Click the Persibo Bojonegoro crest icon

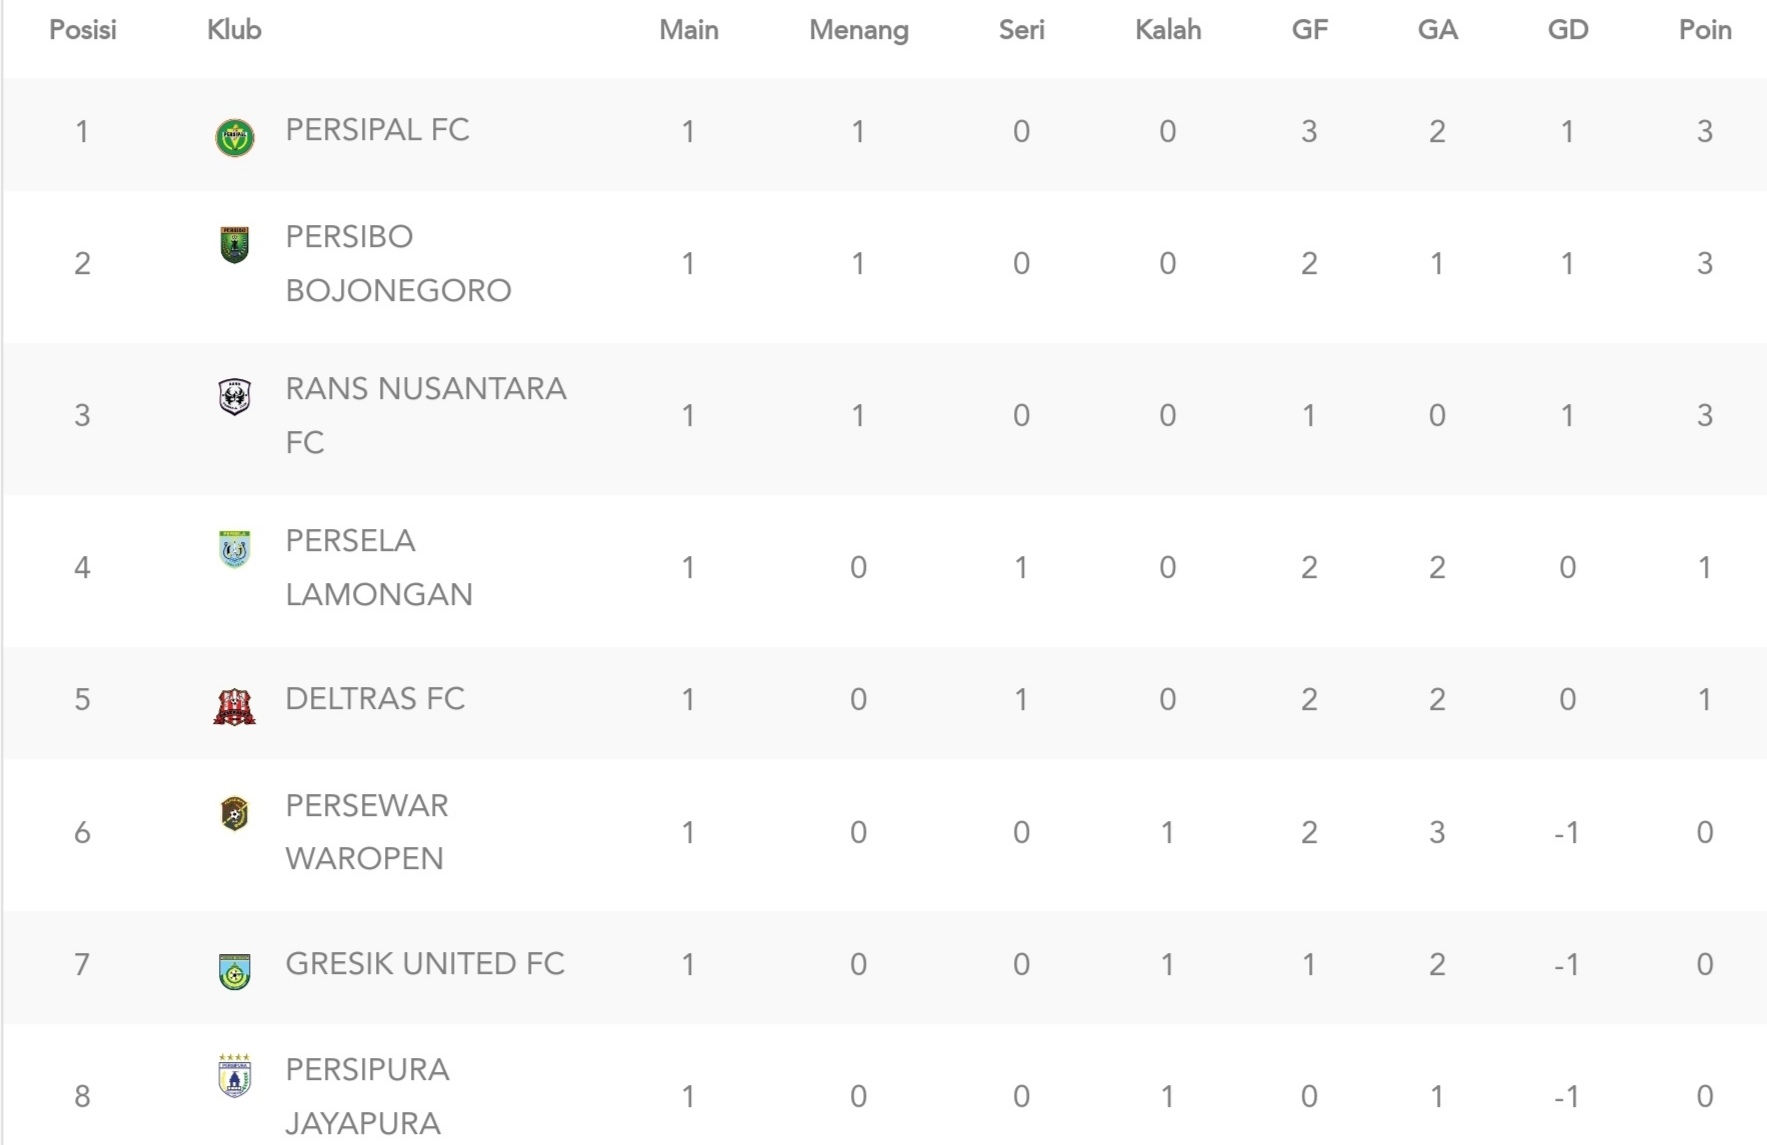234,244
